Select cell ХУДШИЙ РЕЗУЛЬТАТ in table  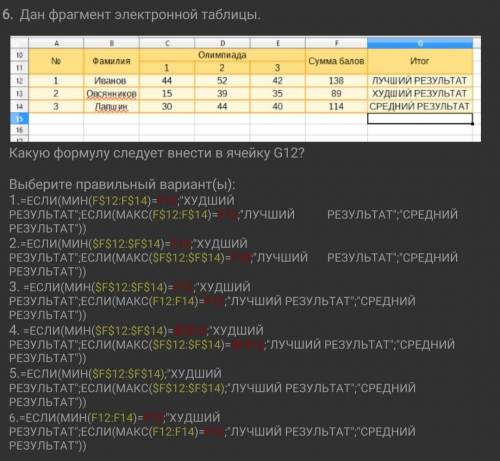420,94
